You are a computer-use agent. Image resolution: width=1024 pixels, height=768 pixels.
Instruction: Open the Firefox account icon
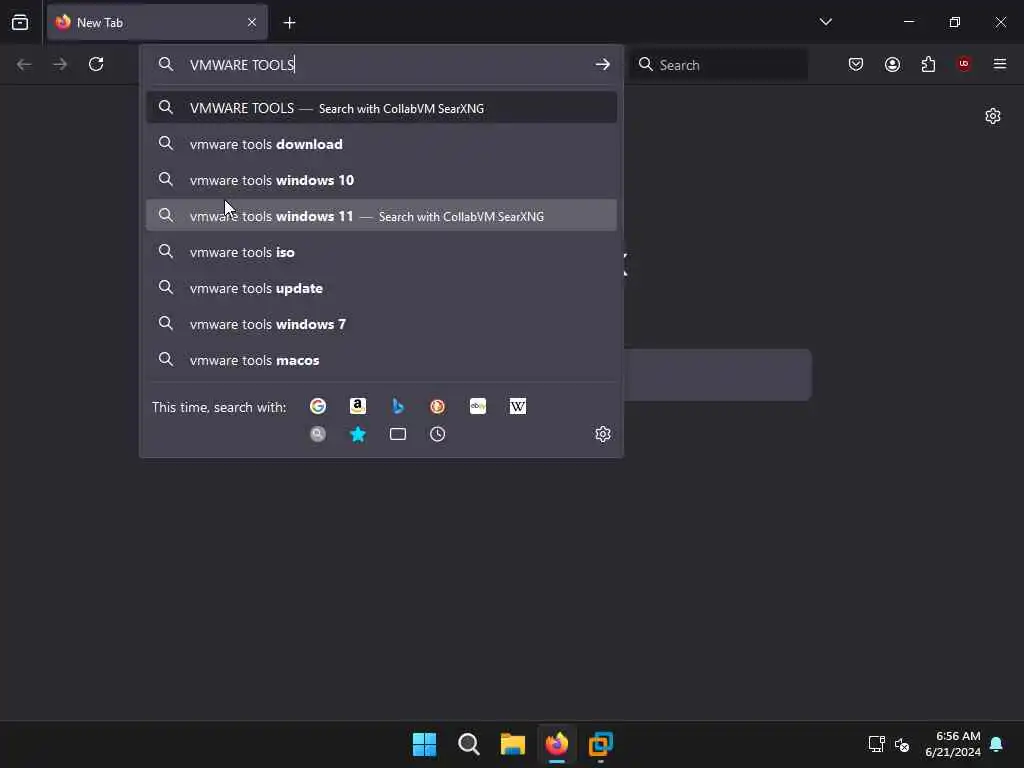(892, 64)
